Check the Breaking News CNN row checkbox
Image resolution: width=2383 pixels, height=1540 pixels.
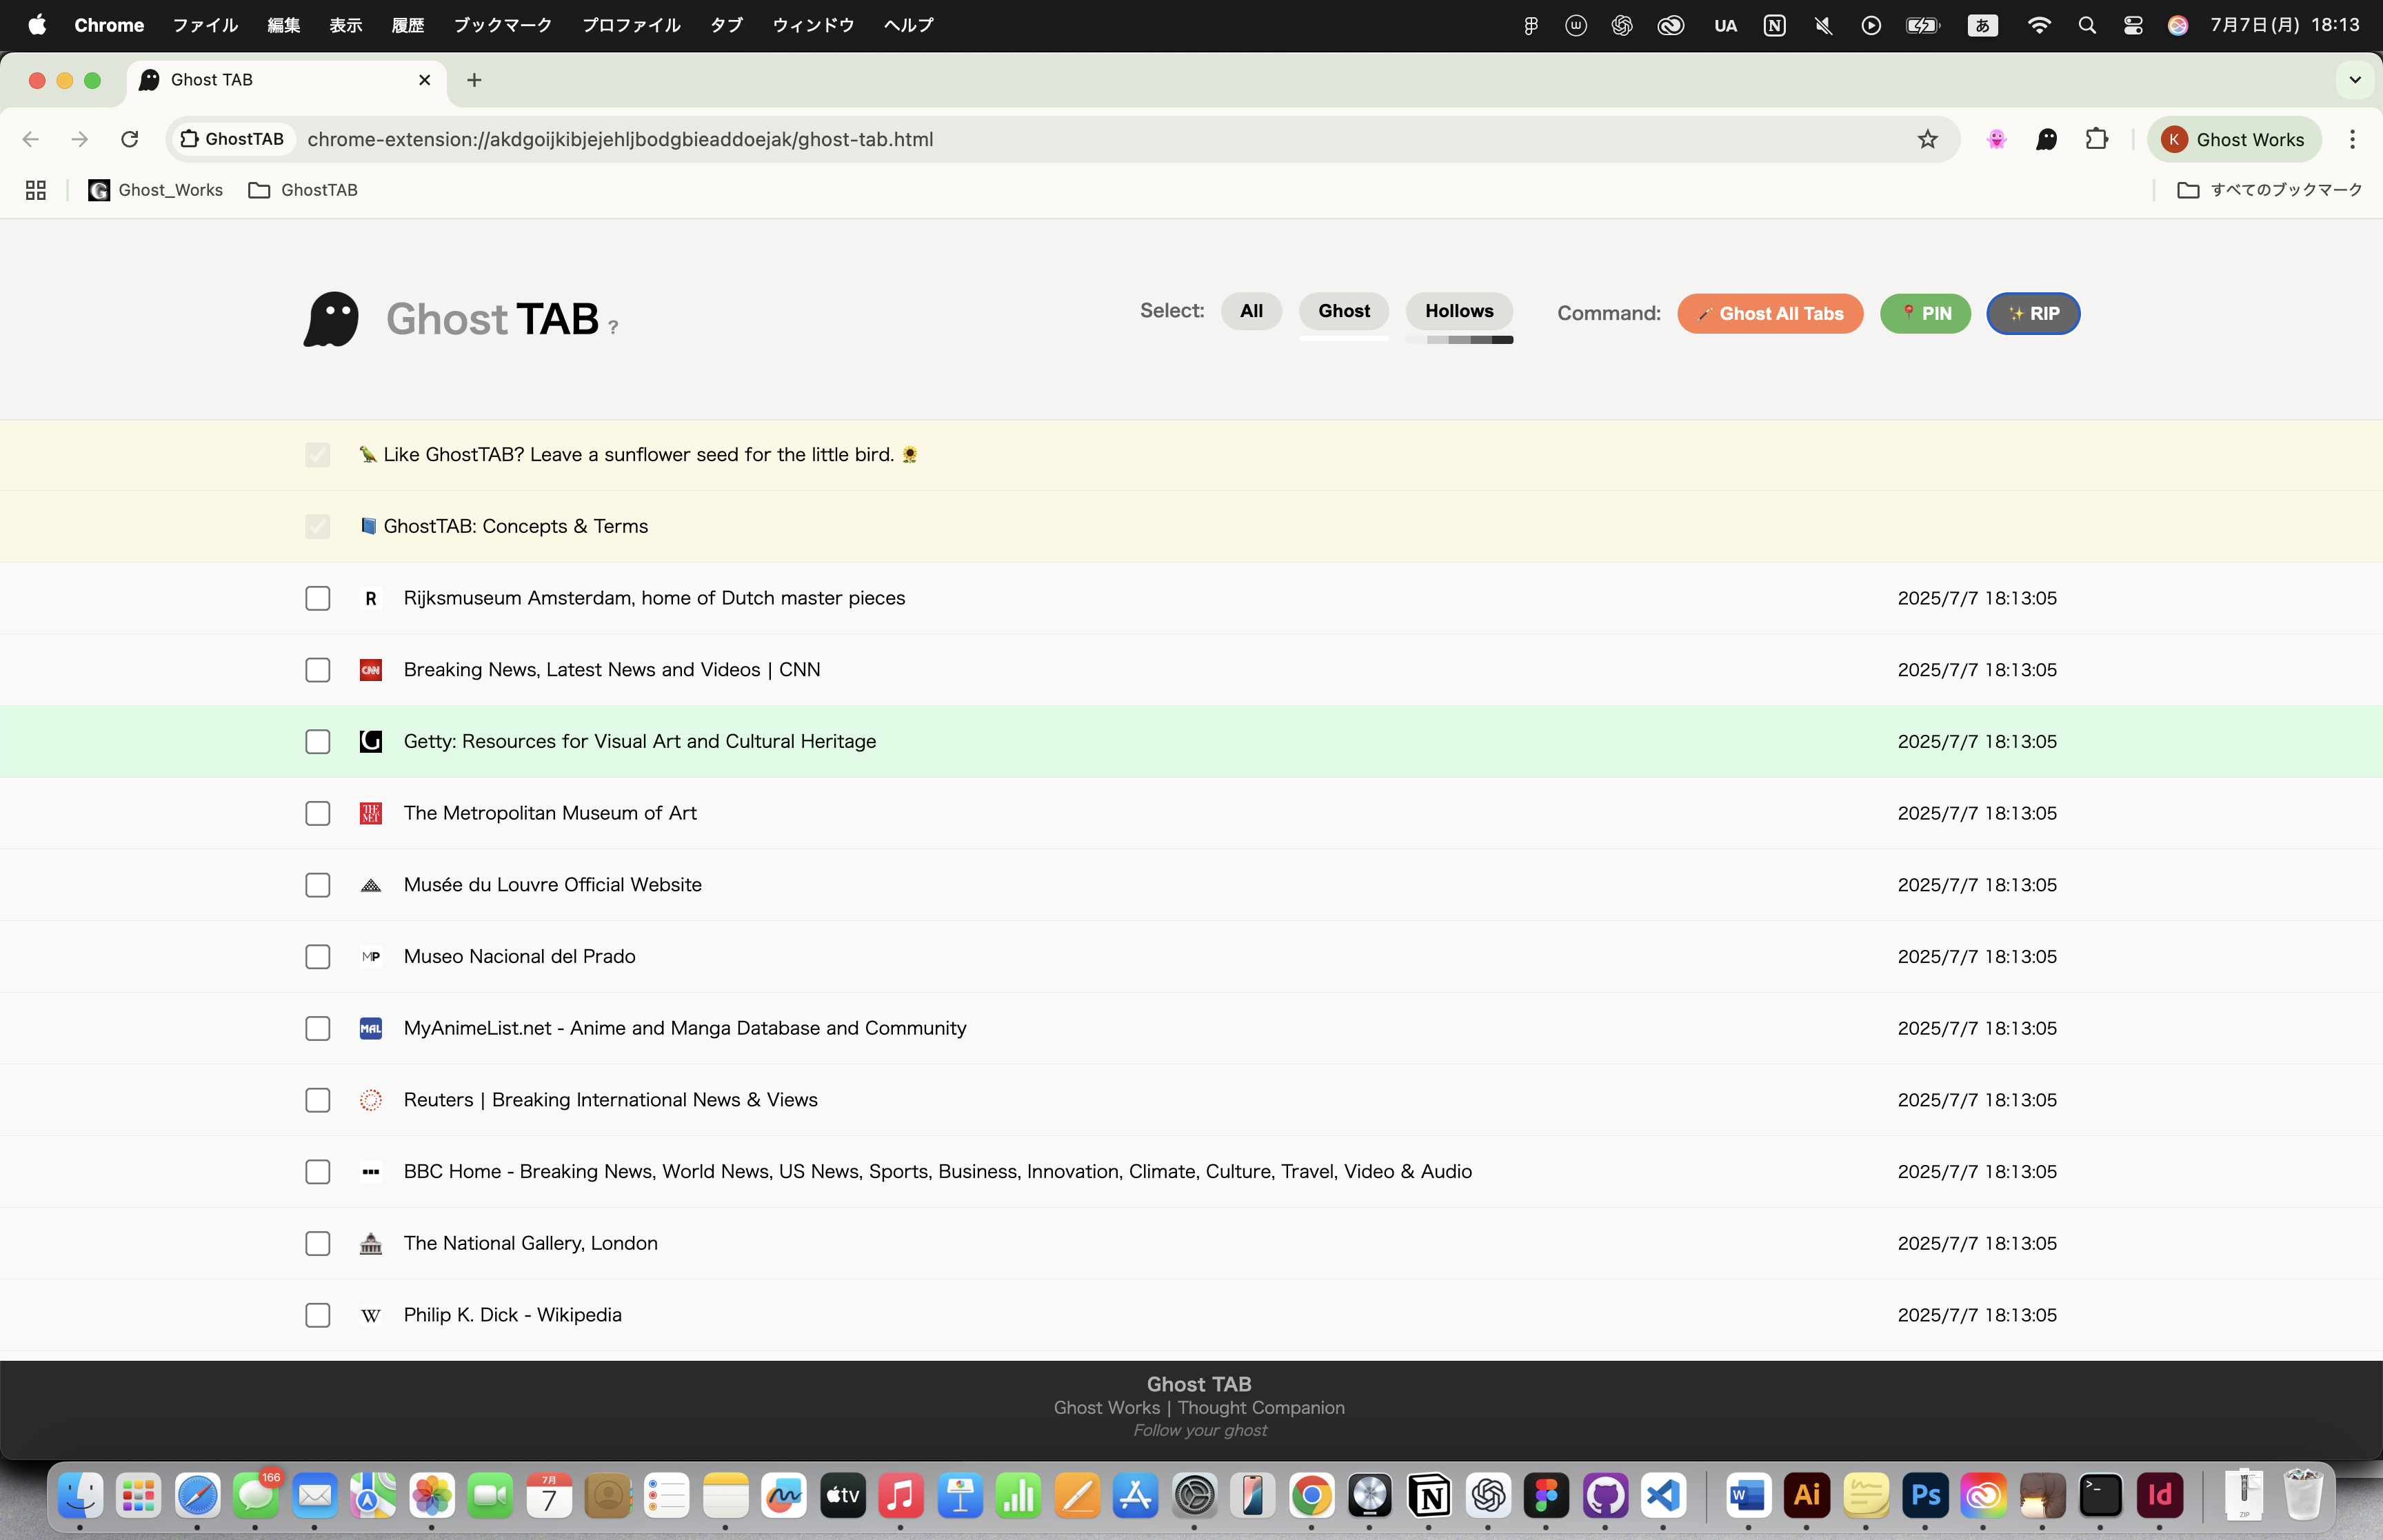[x=318, y=670]
